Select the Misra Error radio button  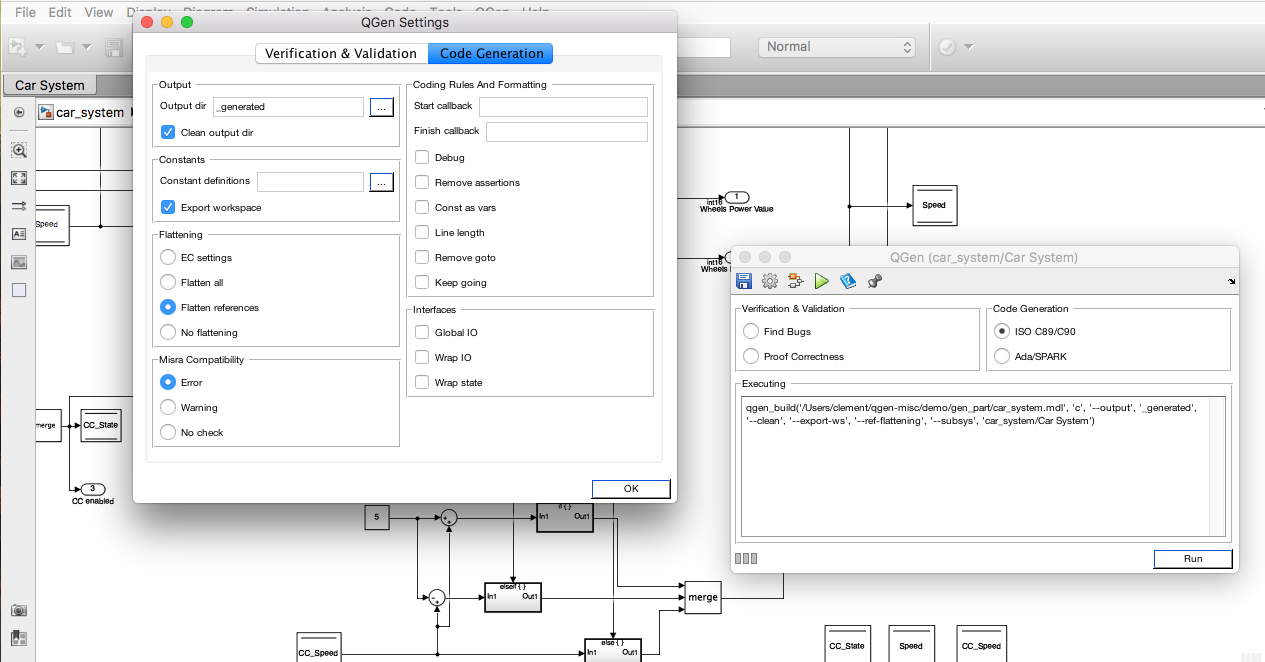(x=168, y=383)
